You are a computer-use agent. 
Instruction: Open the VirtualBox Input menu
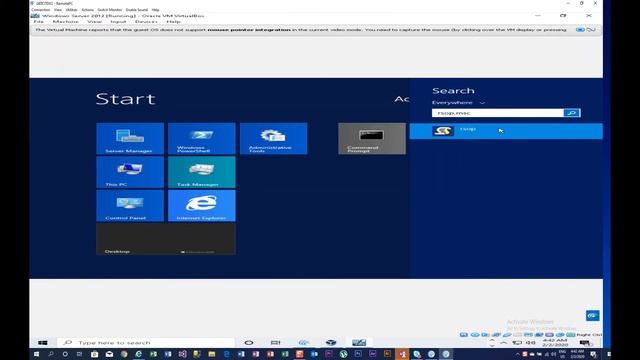(118, 22)
